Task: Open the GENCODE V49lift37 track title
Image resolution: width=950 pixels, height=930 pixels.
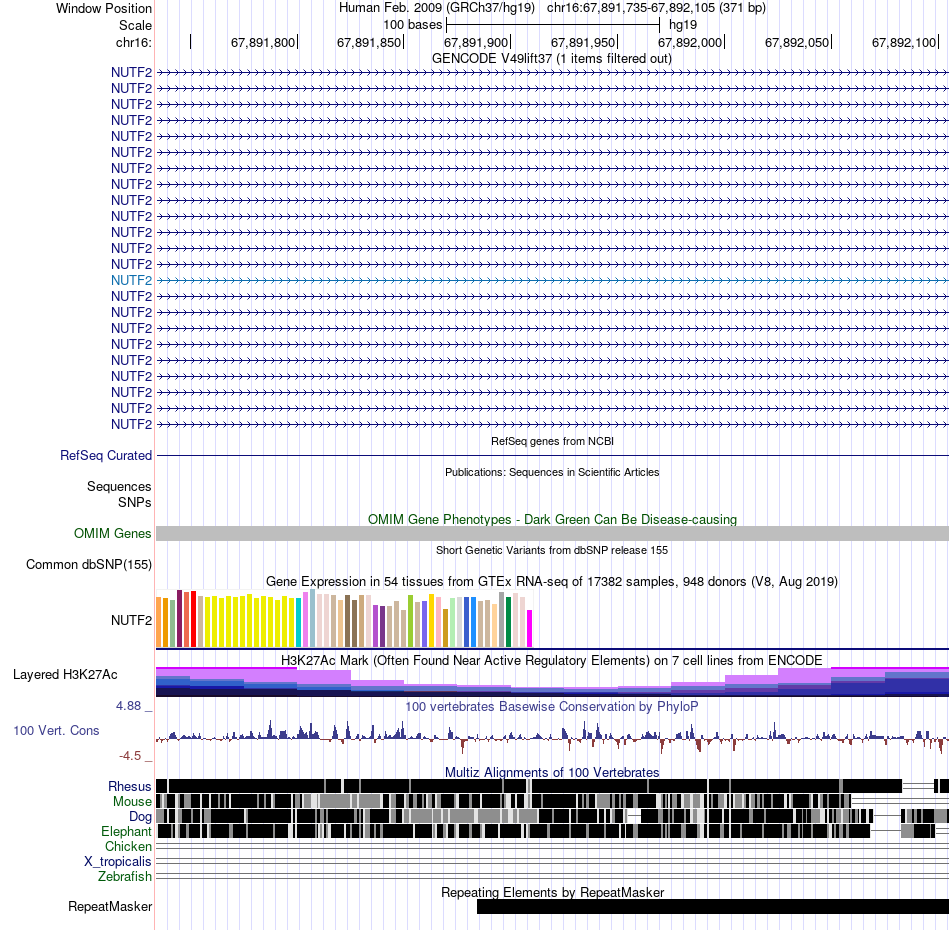Action: pos(551,59)
